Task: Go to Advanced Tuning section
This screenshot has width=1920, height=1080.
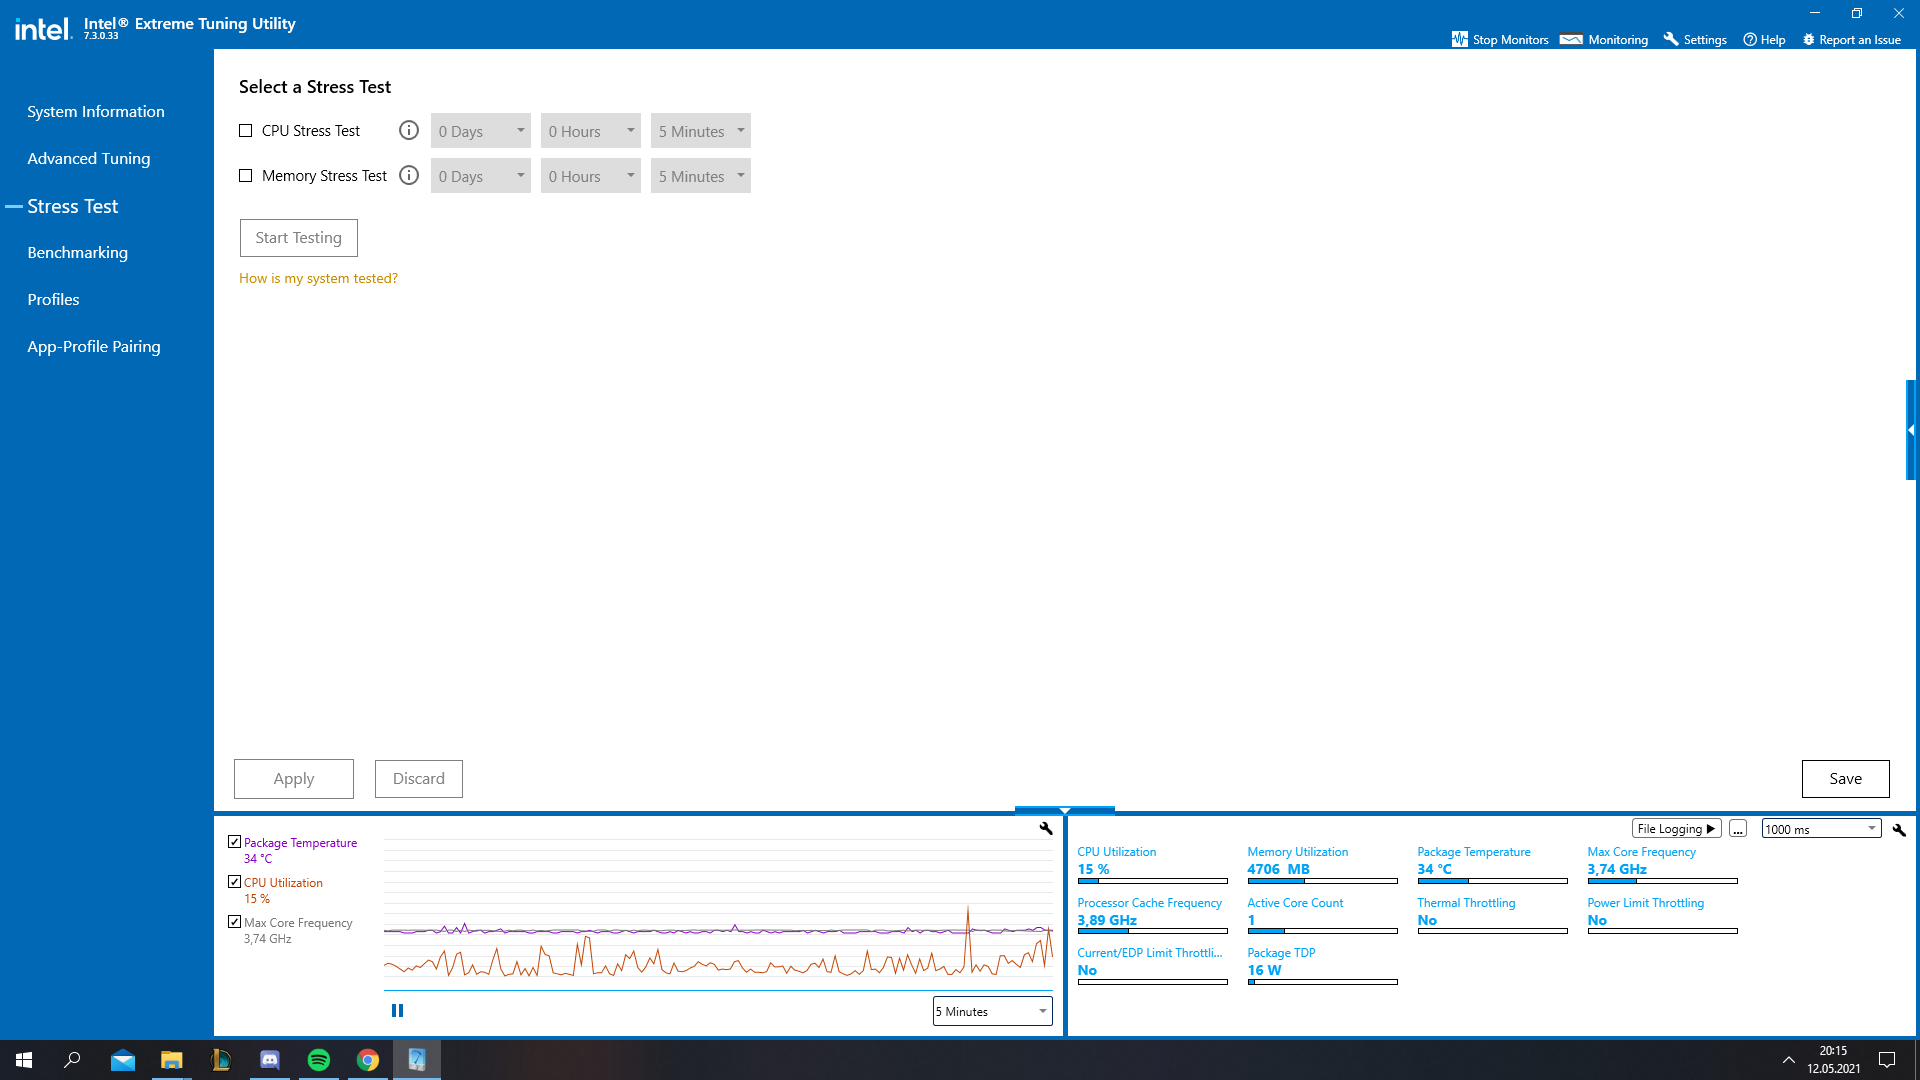Action: tap(89, 158)
